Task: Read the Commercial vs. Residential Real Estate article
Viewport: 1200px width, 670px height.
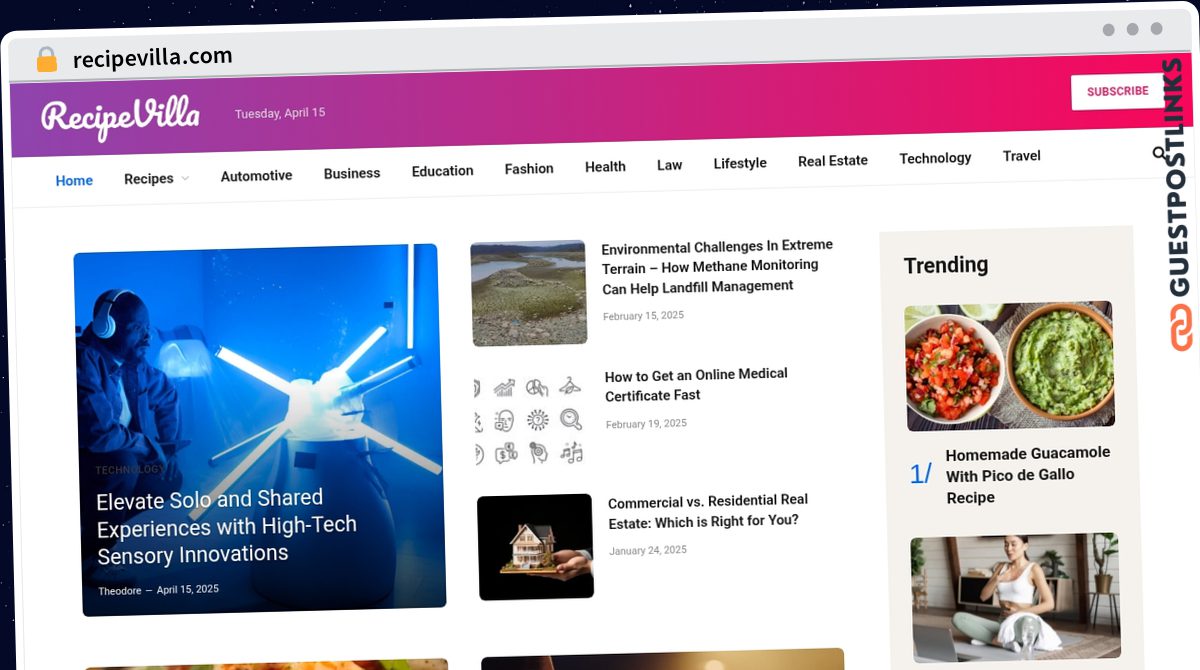Action: pyautogui.click(x=708, y=511)
